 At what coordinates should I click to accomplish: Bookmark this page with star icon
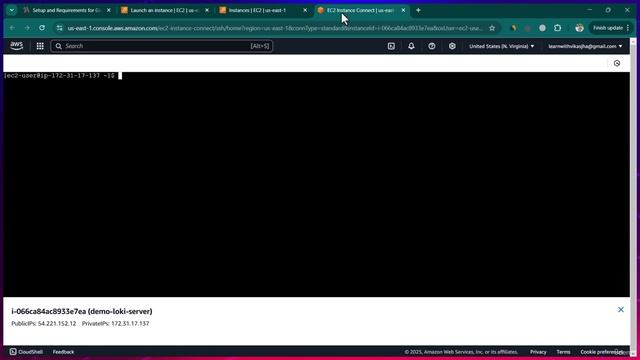(x=492, y=28)
